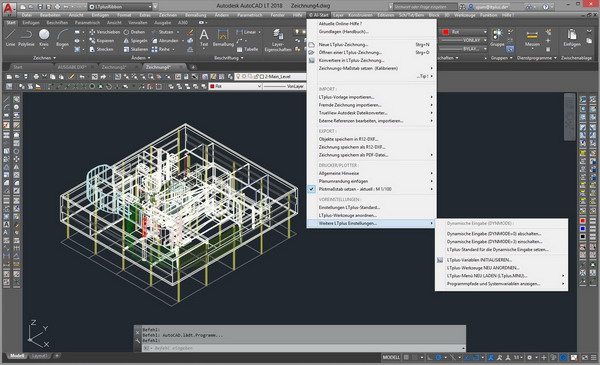Viewport: 600px width, 365px height.
Task: Click the help question mark icon
Action: click(x=545, y=7)
